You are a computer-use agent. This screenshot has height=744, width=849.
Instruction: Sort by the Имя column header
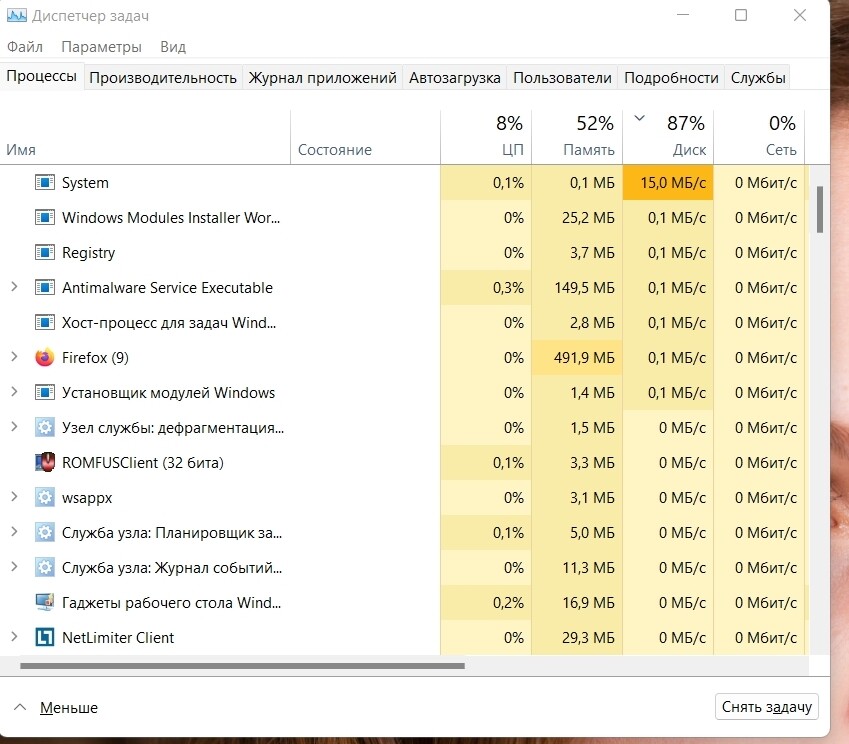145,137
